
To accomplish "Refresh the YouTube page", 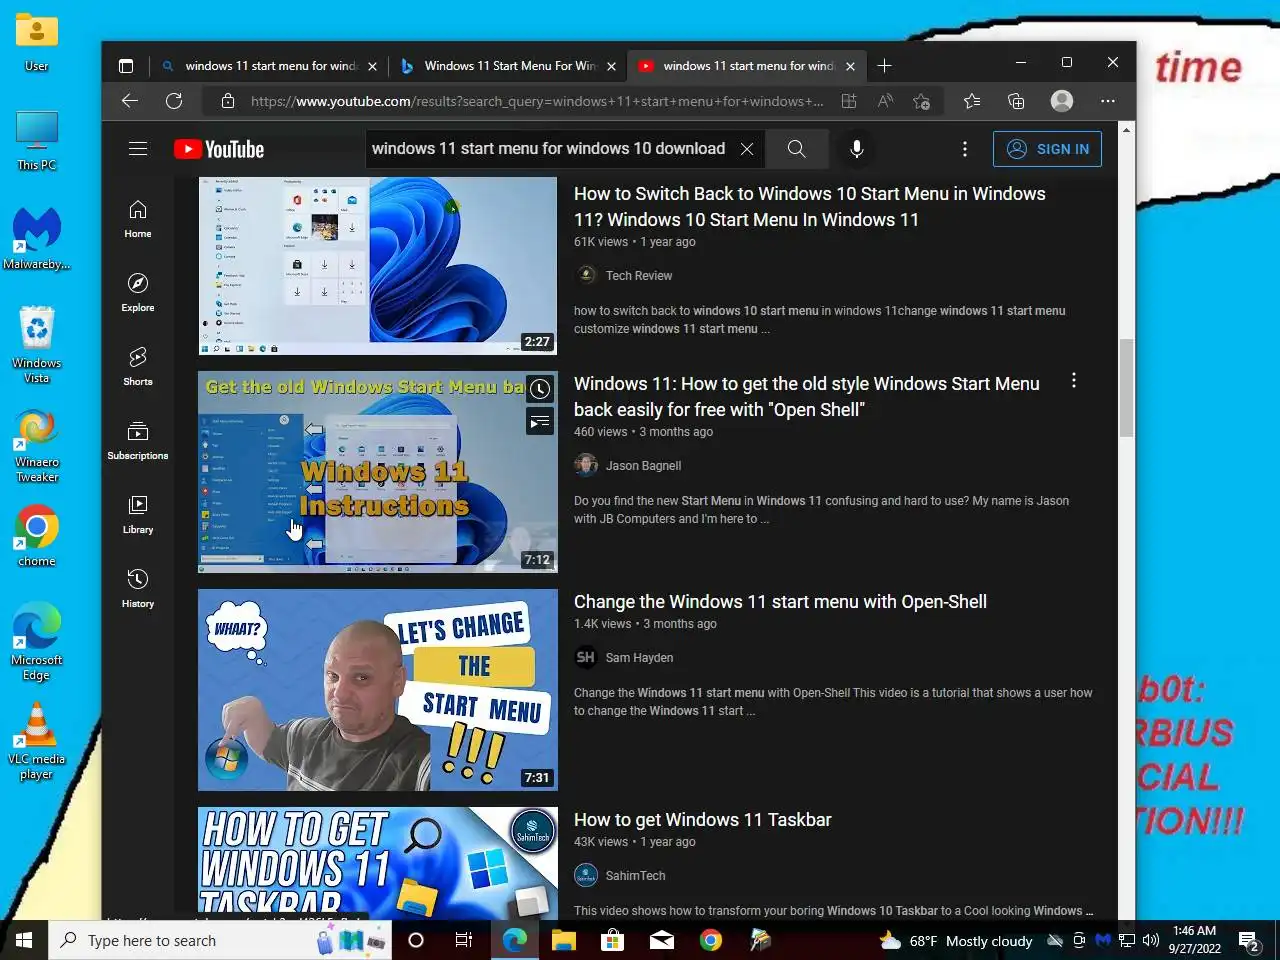I will coord(174,101).
